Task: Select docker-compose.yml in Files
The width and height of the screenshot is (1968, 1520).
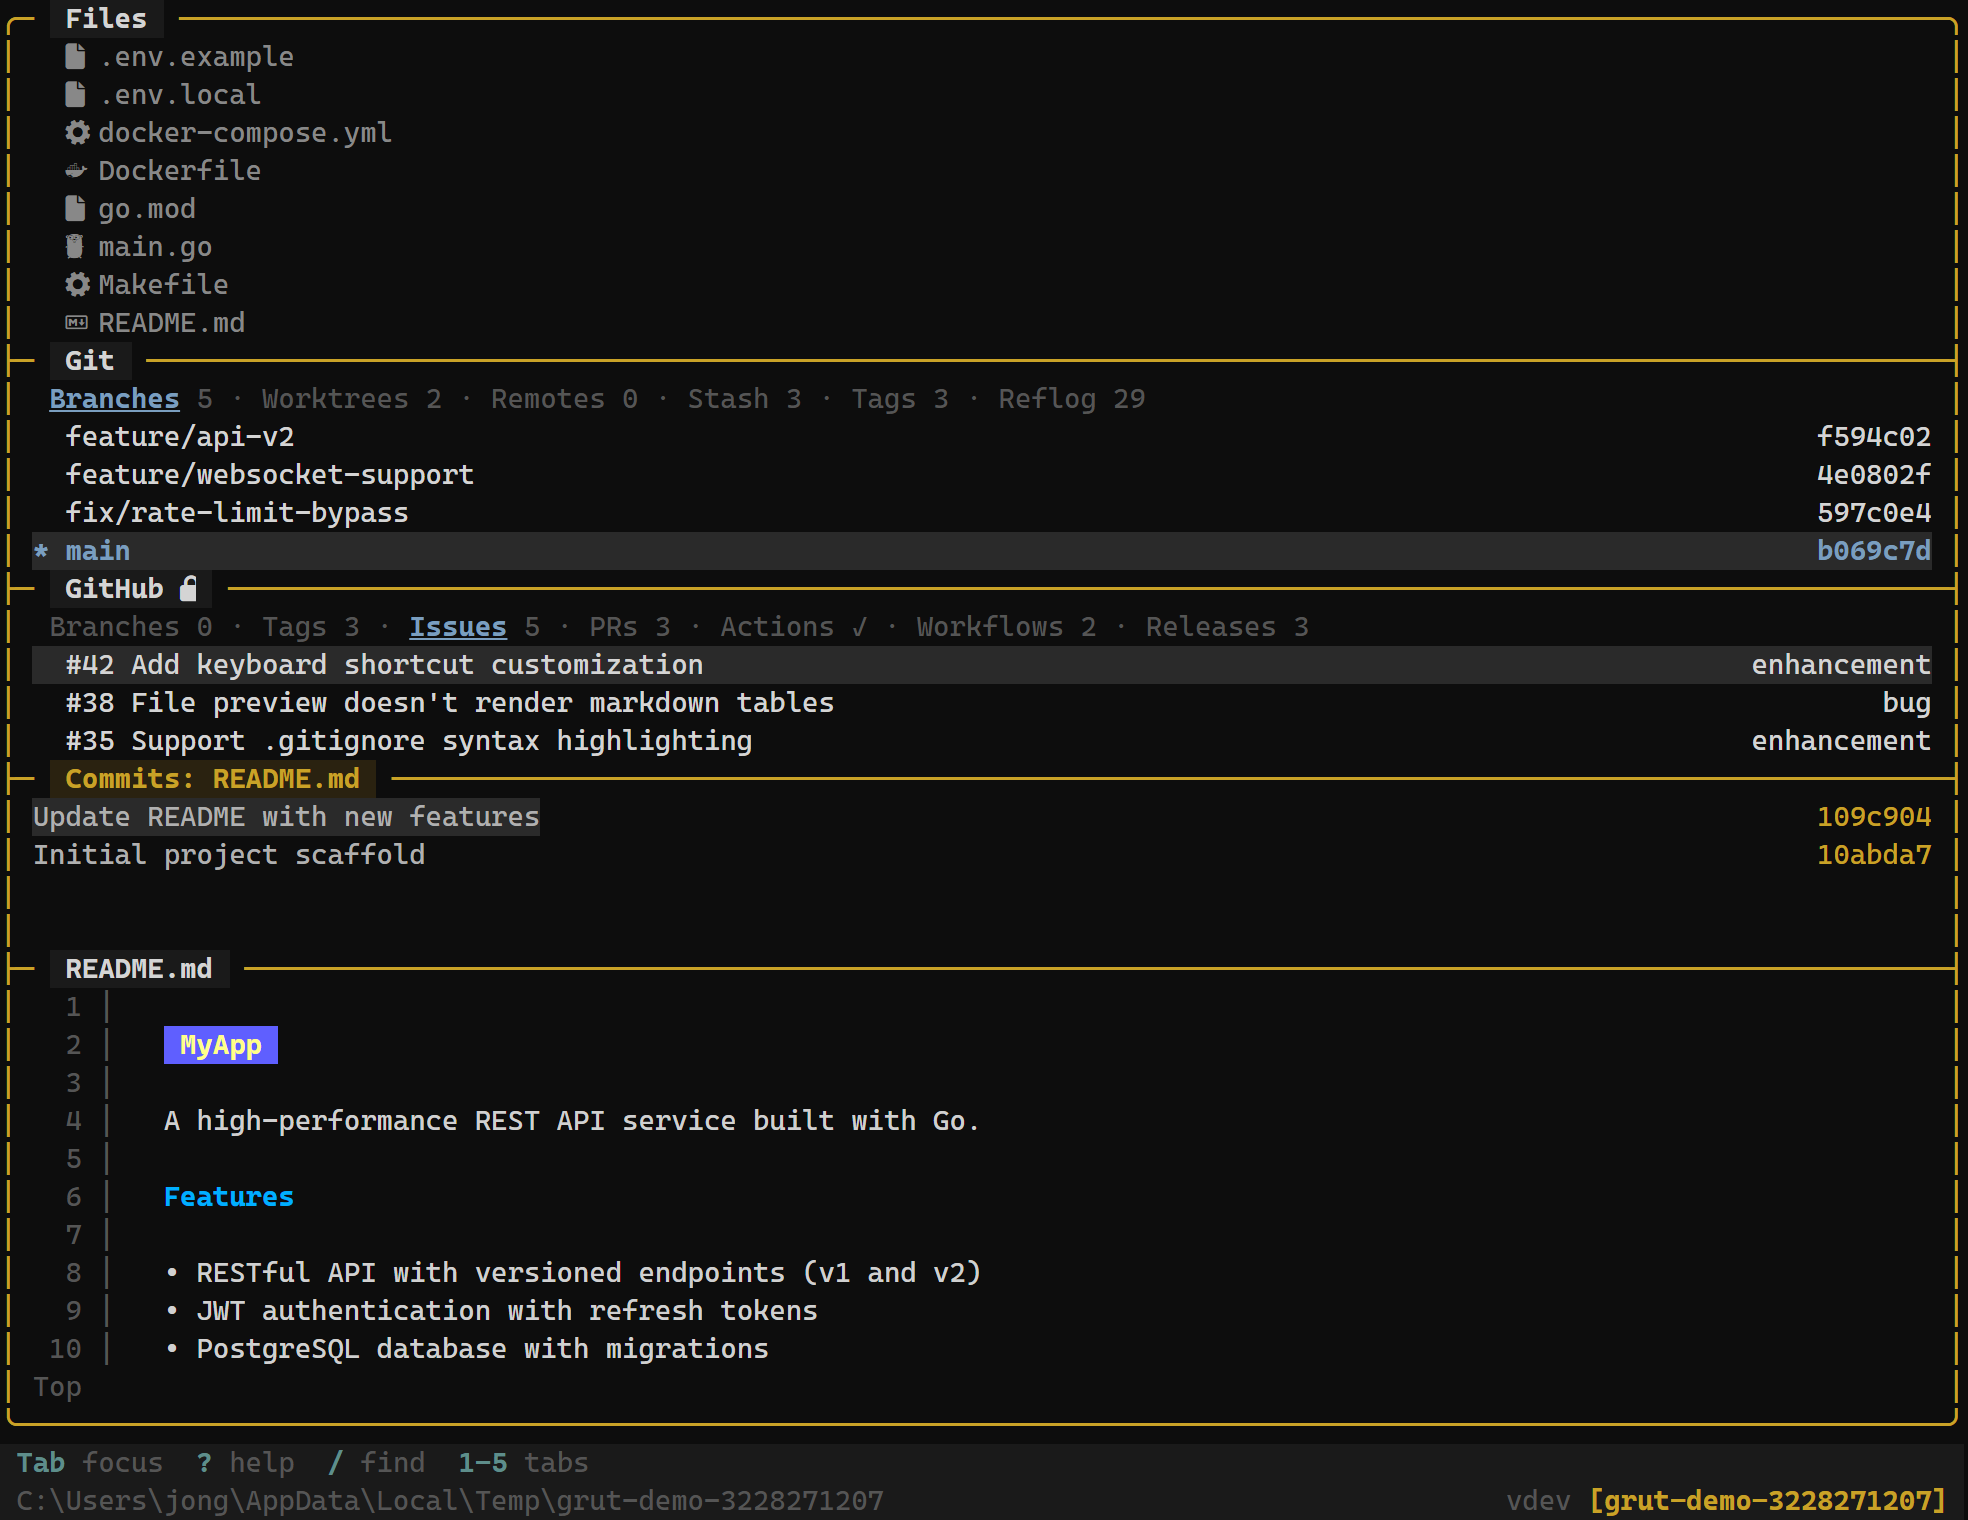Action: click(x=245, y=133)
